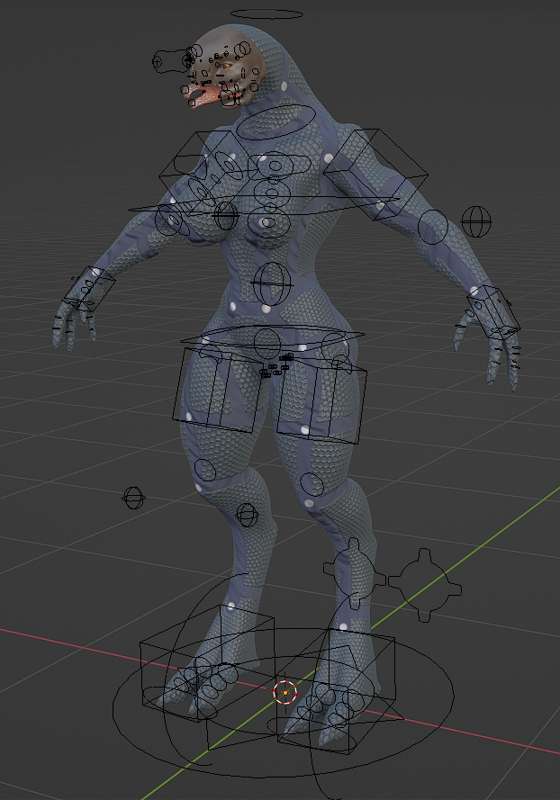Select the circle control on the viewer's-right upper arm
The height and width of the screenshot is (800, 560).
433,227
